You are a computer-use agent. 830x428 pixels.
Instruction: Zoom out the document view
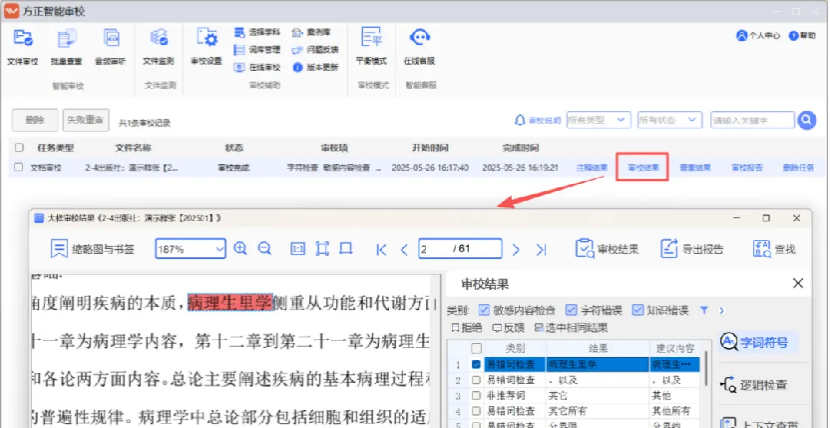[265, 249]
